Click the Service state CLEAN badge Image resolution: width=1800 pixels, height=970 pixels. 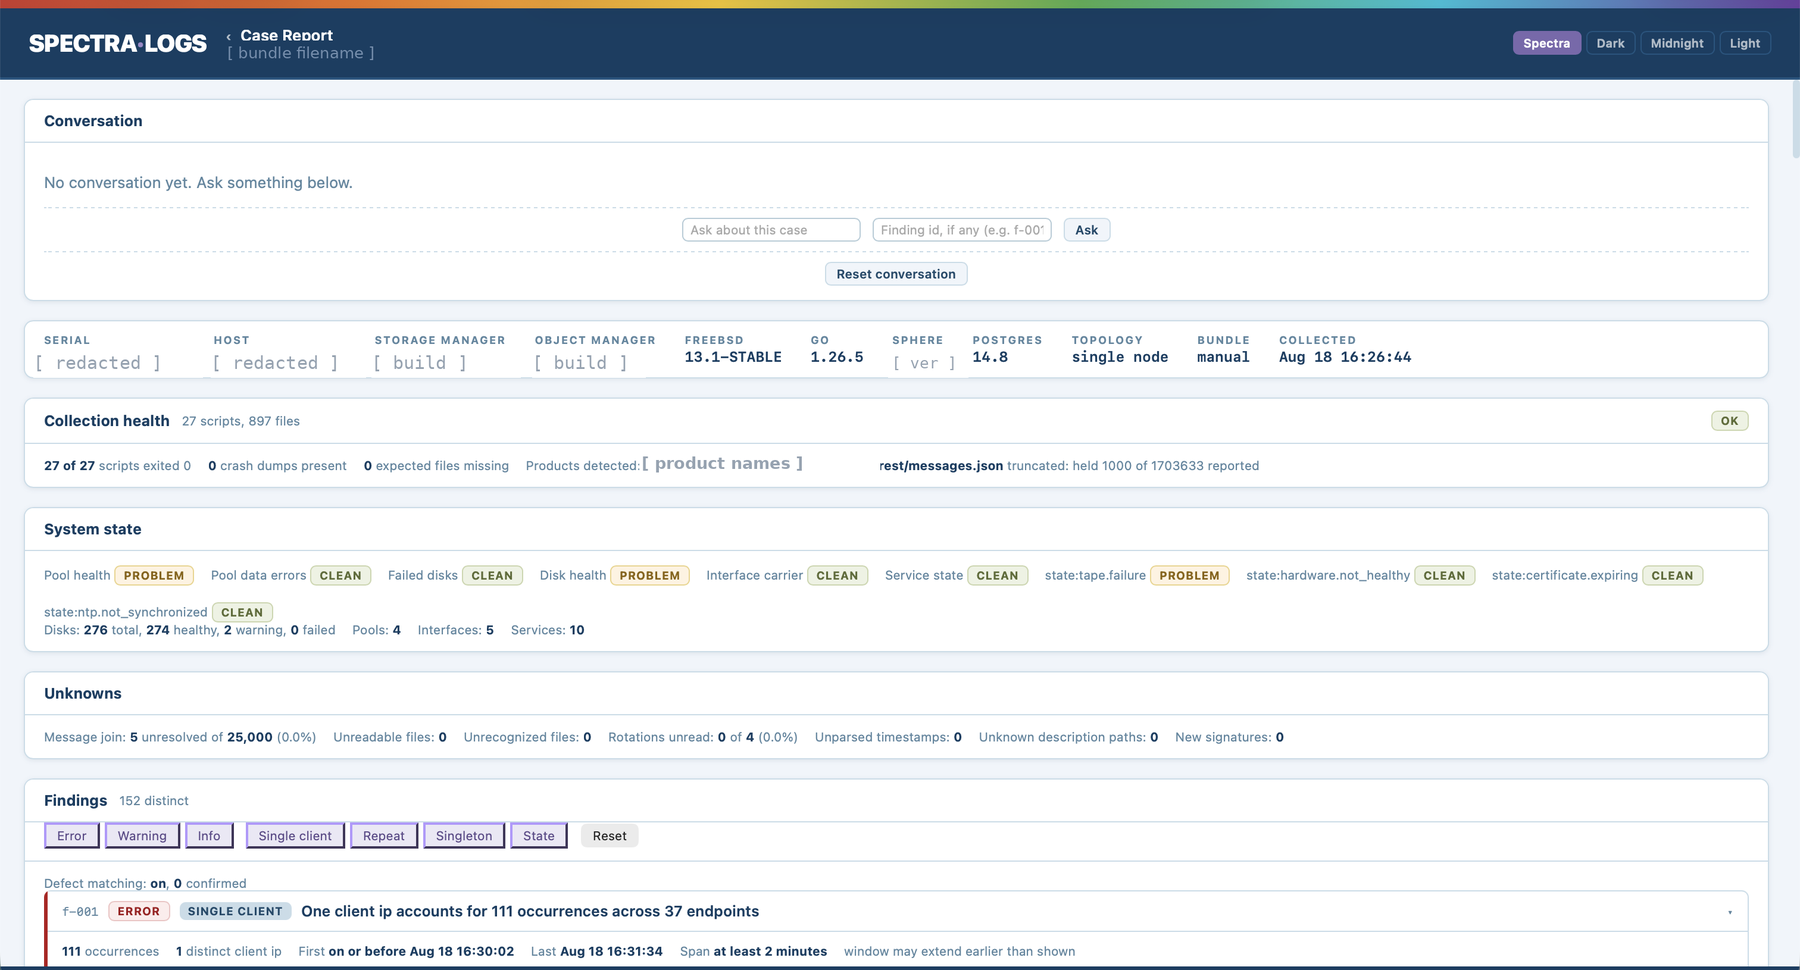click(x=997, y=576)
